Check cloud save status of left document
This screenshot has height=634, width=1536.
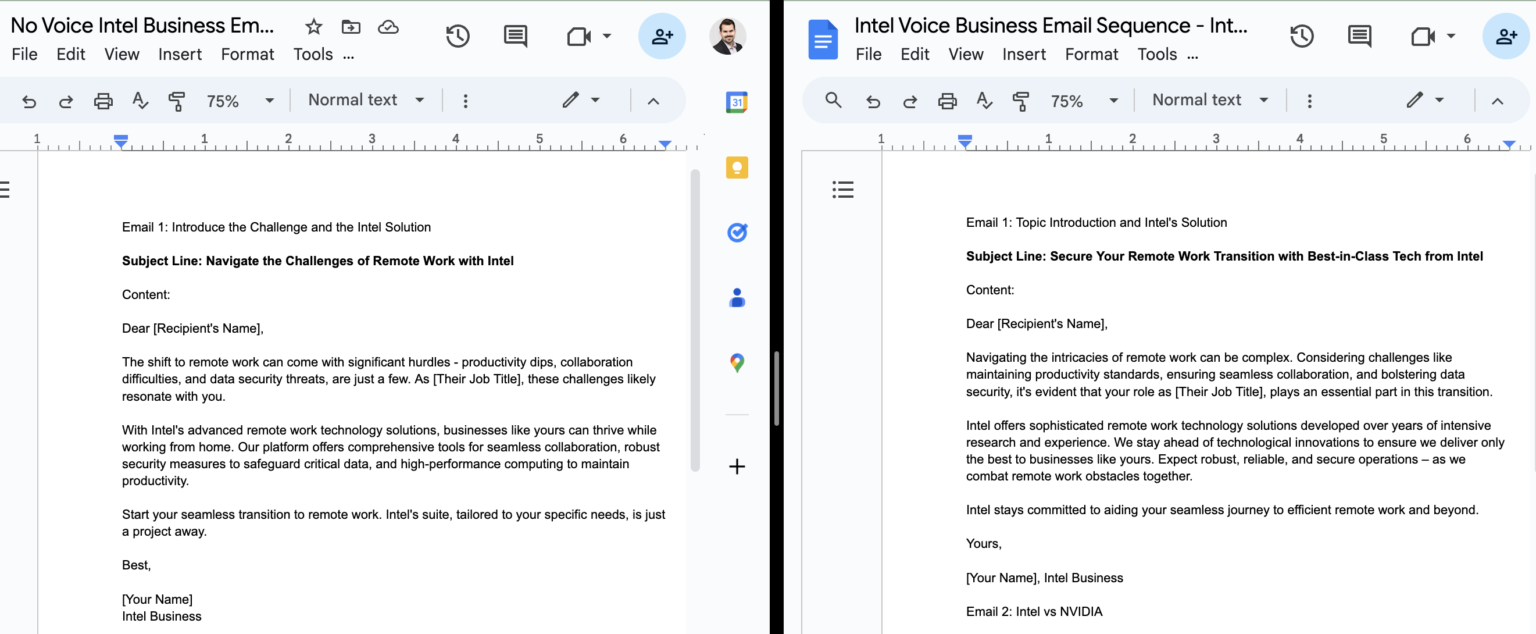pyautogui.click(x=388, y=27)
